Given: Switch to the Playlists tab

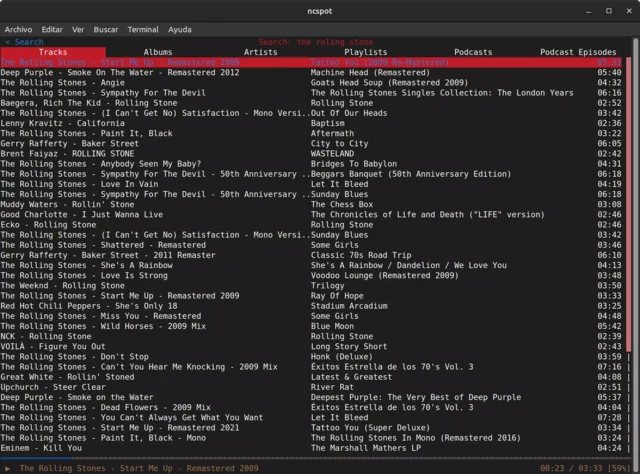Looking at the screenshot, I should 366,52.
